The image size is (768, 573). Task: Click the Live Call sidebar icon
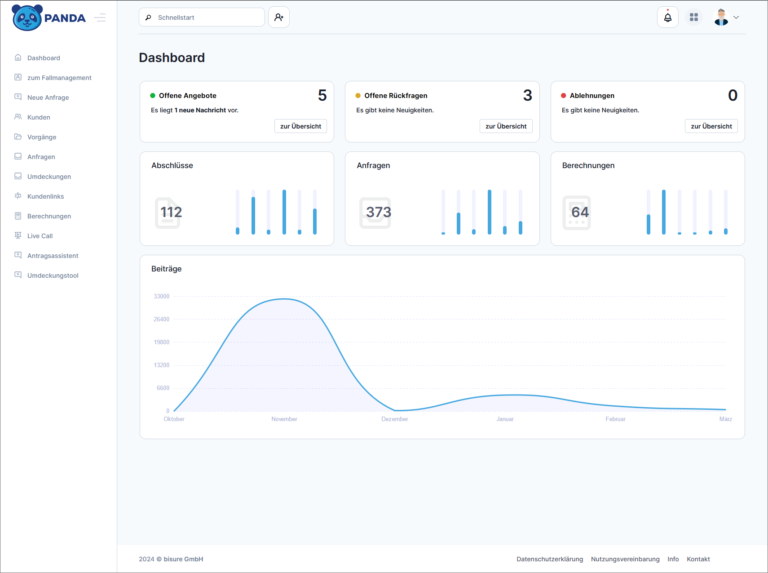(x=18, y=236)
